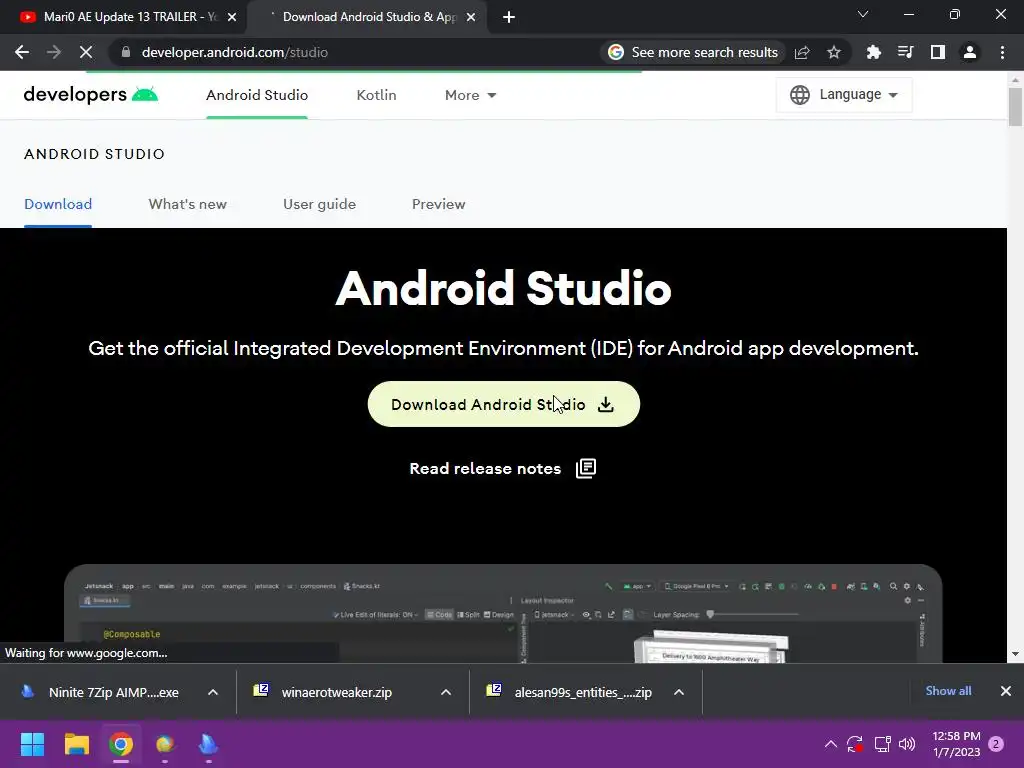Open the Language selector dropdown

pos(844,95)
